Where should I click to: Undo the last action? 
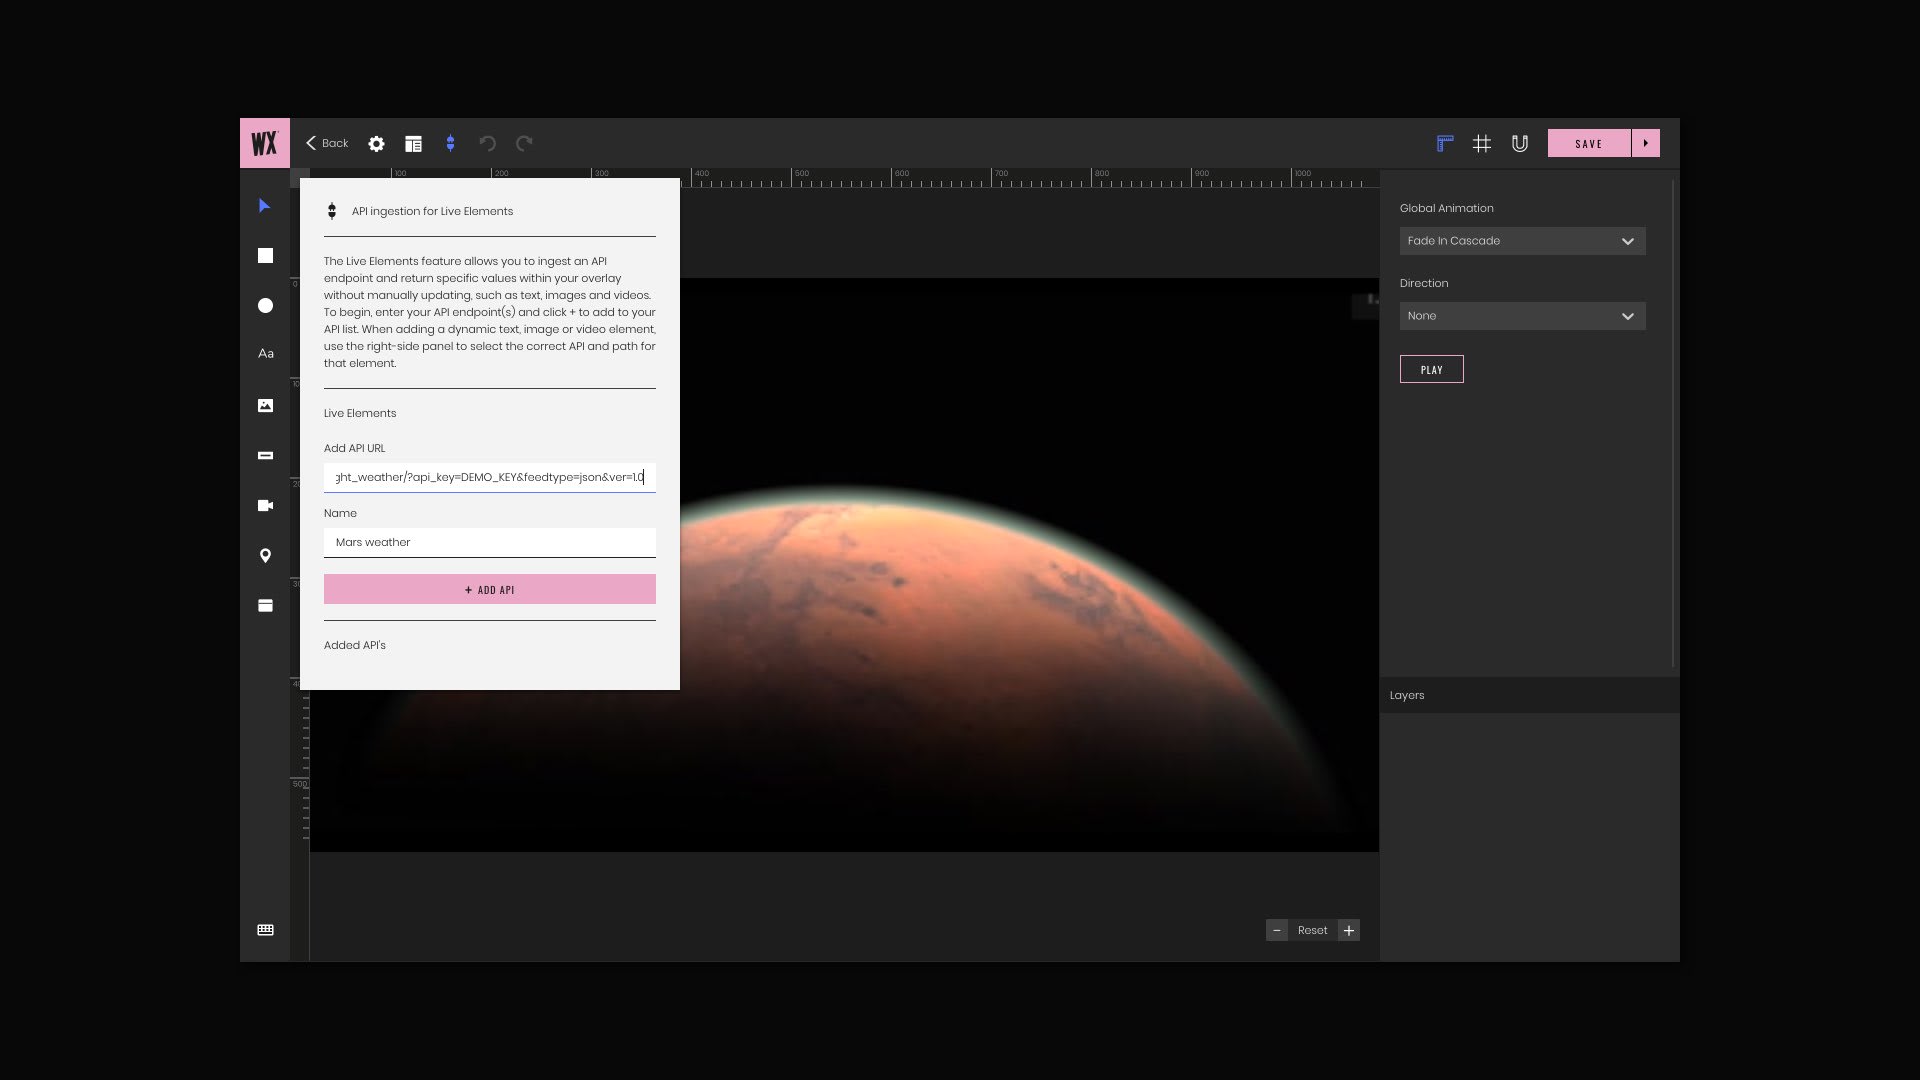click(x=487, y=144)
